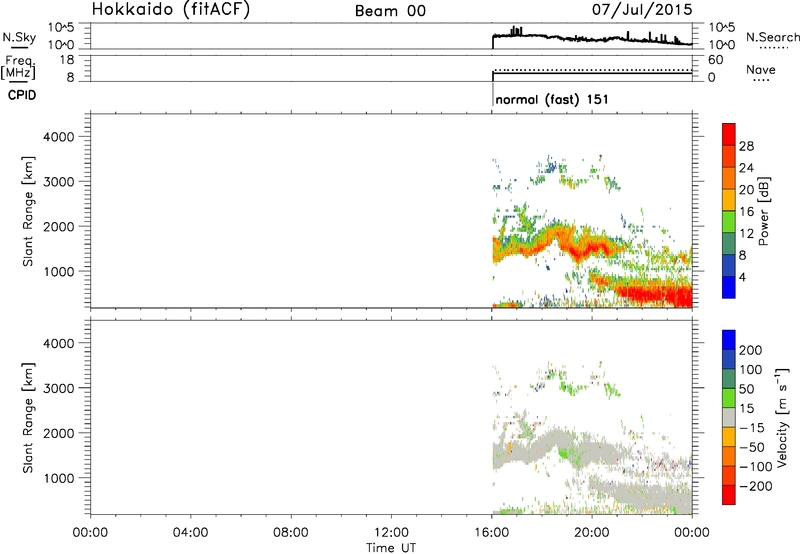Click 'Slant Range [km]' label of velocity panel
Viewport: 800px width, 554px height.
28,418
